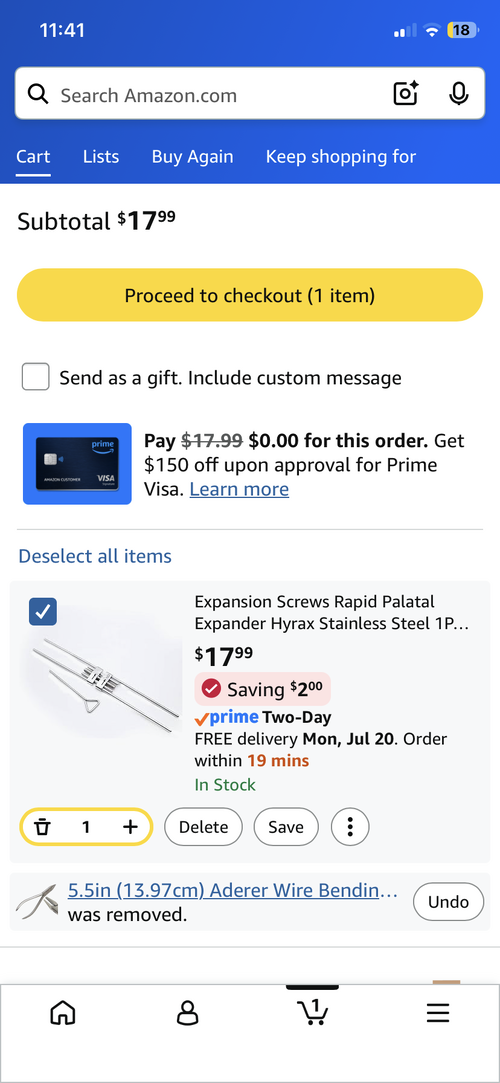Tap the camera lens search icon
This screenshot has height=1083, width=500.
(406, 94)
